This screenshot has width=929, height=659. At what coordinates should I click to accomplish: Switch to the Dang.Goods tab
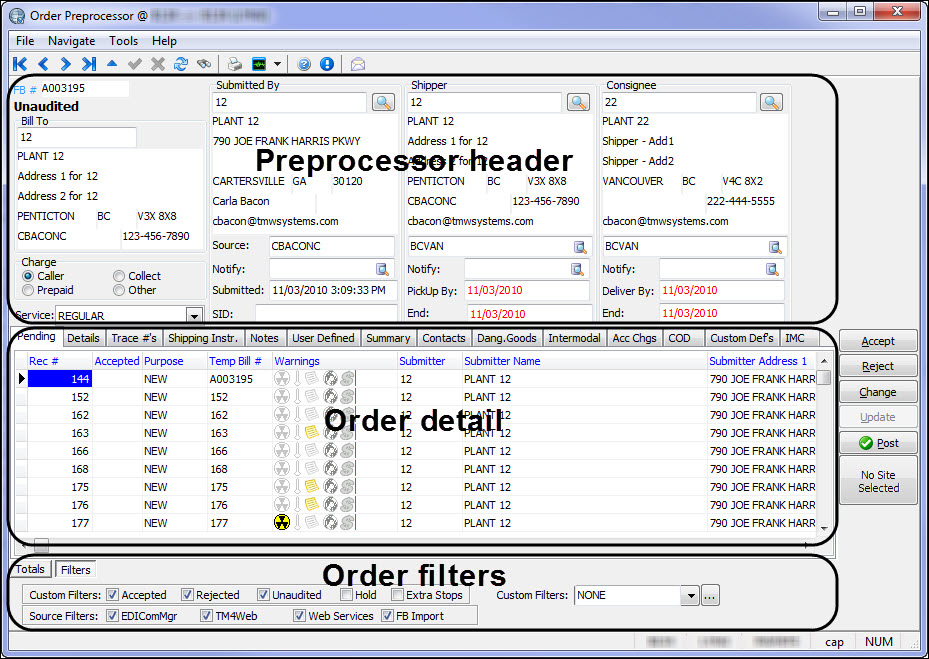507,338
